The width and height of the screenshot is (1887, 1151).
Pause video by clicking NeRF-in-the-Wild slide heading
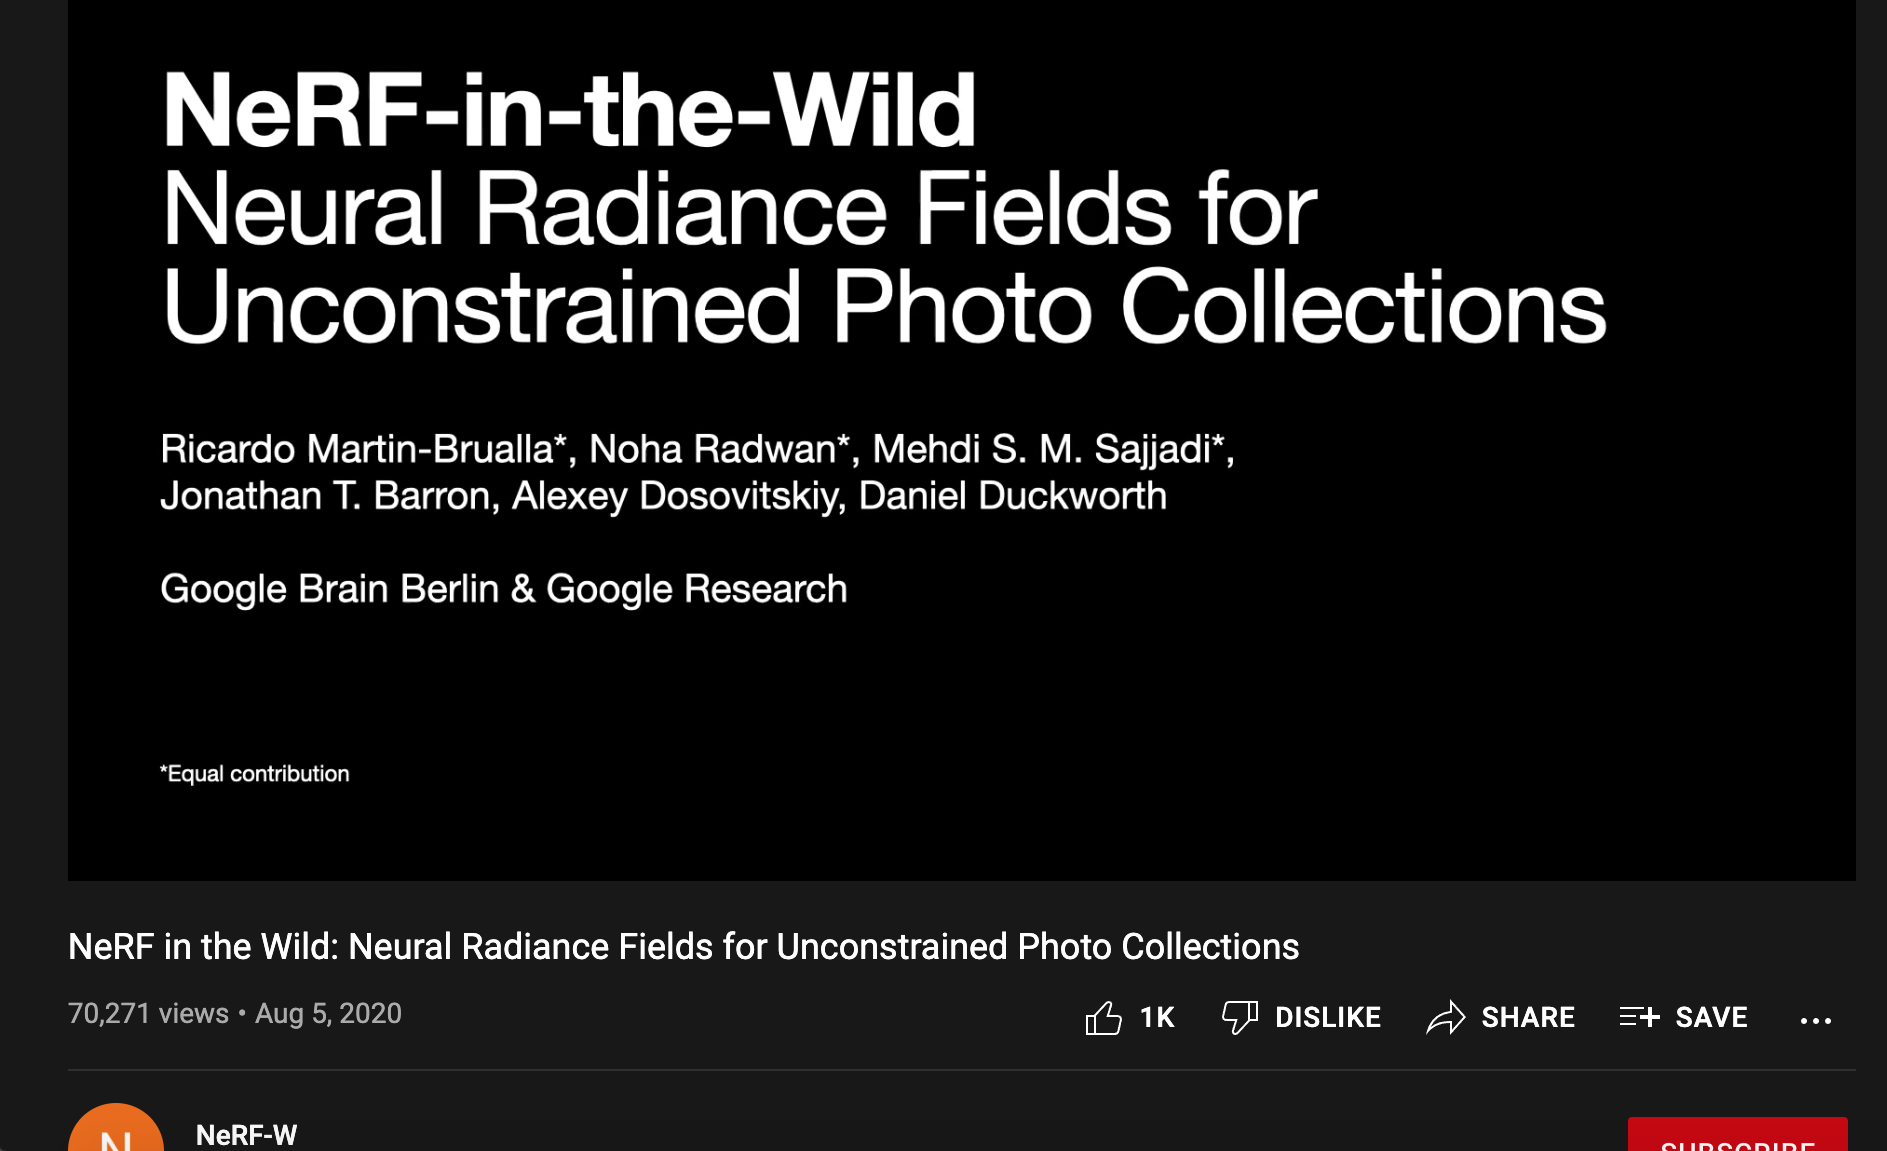569,110
